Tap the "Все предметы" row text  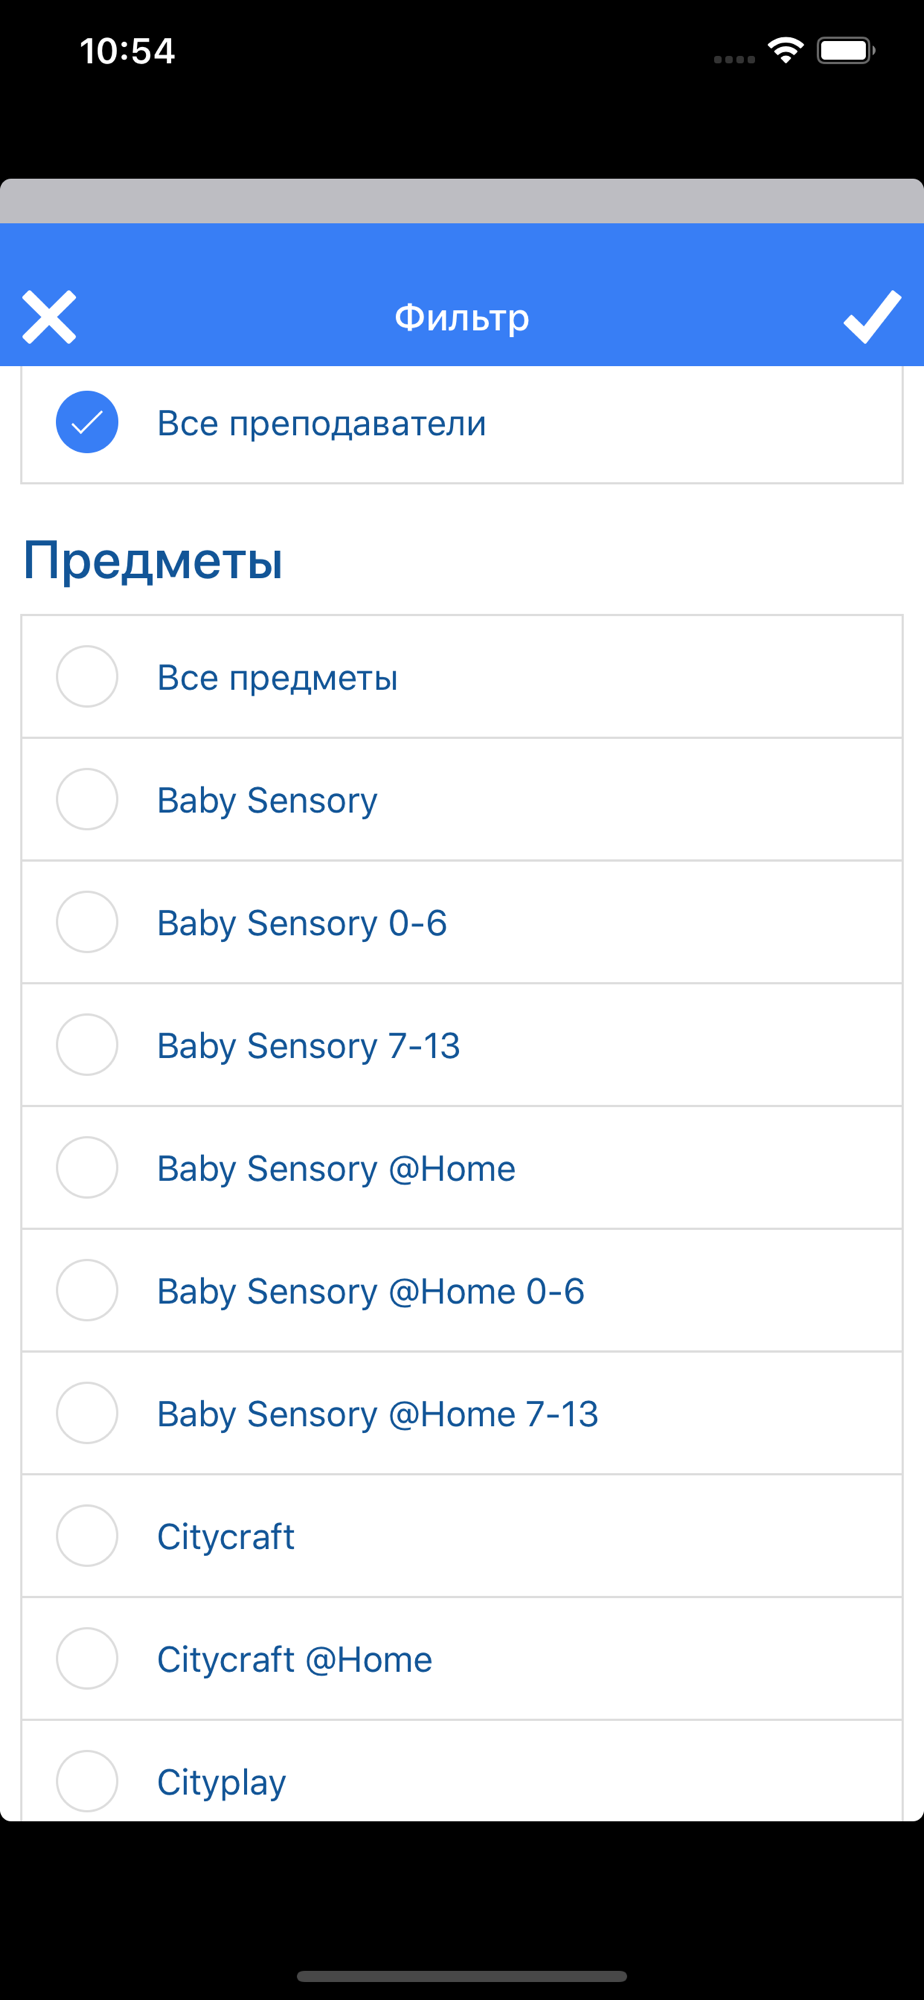coord(277,678)
